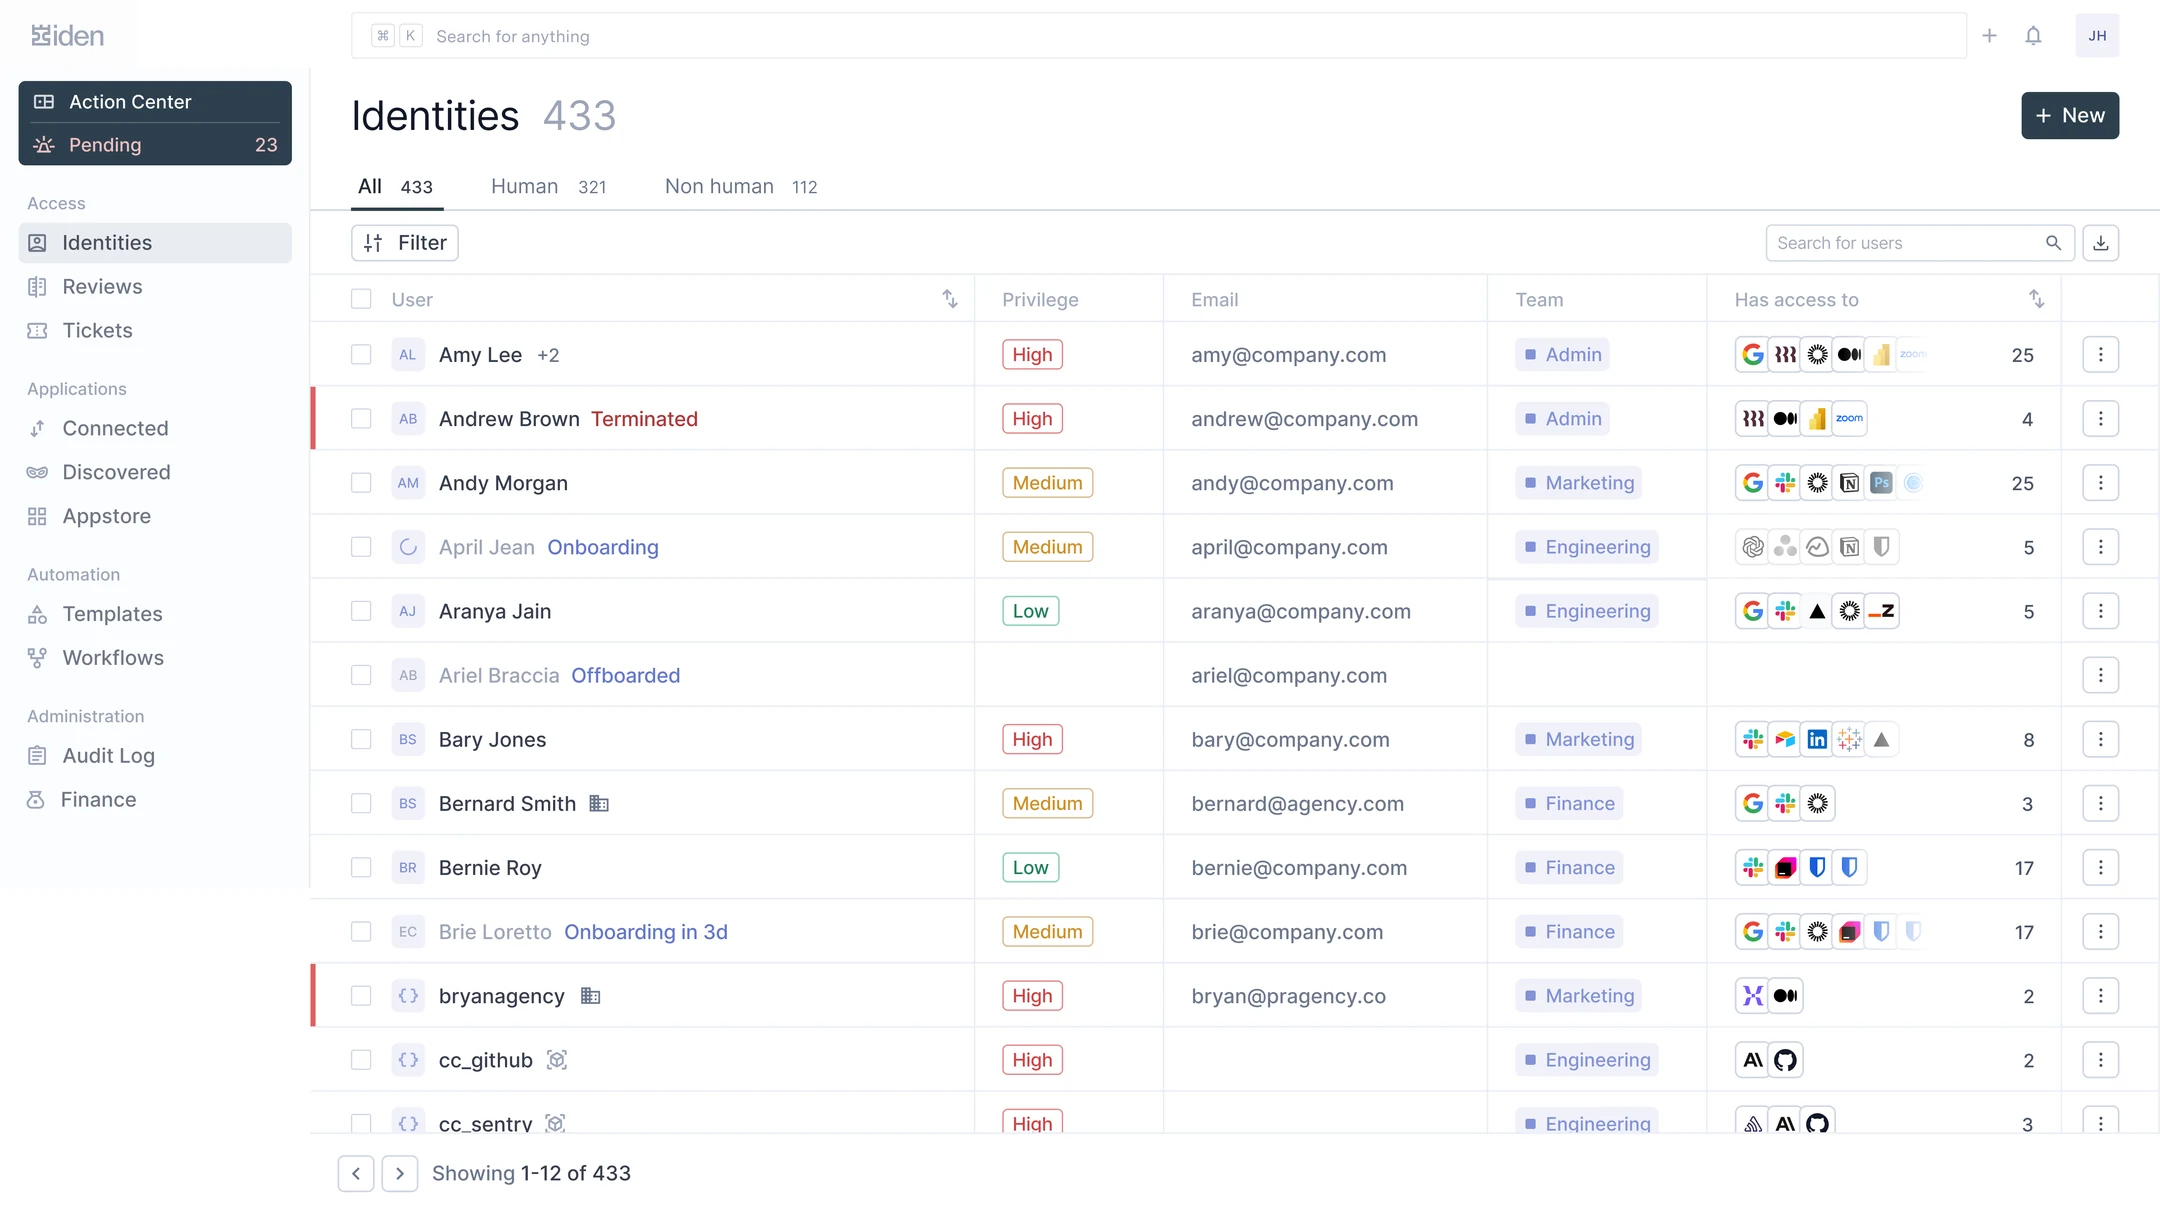2160x1215 pixels.
Task: Select the bryanagency row checkbox
Action: [361, 996]
